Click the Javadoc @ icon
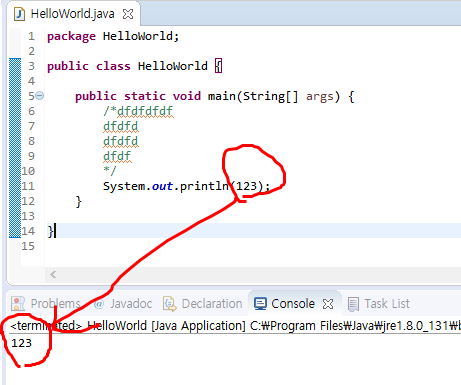Viewport: 461px width, 385px height. coord(99,304)
